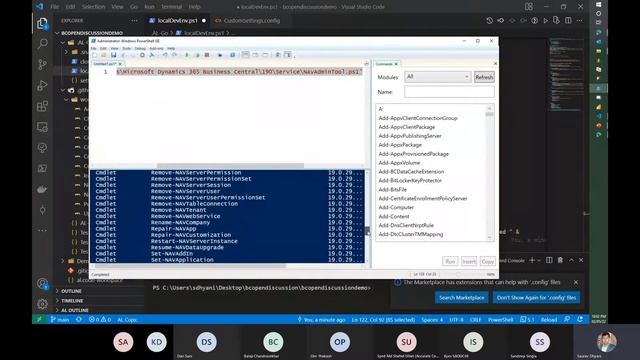This screenshot has height=360, width=640.
Task: Open Source Control view in VS Code
Action: click(x=42, y=64)
